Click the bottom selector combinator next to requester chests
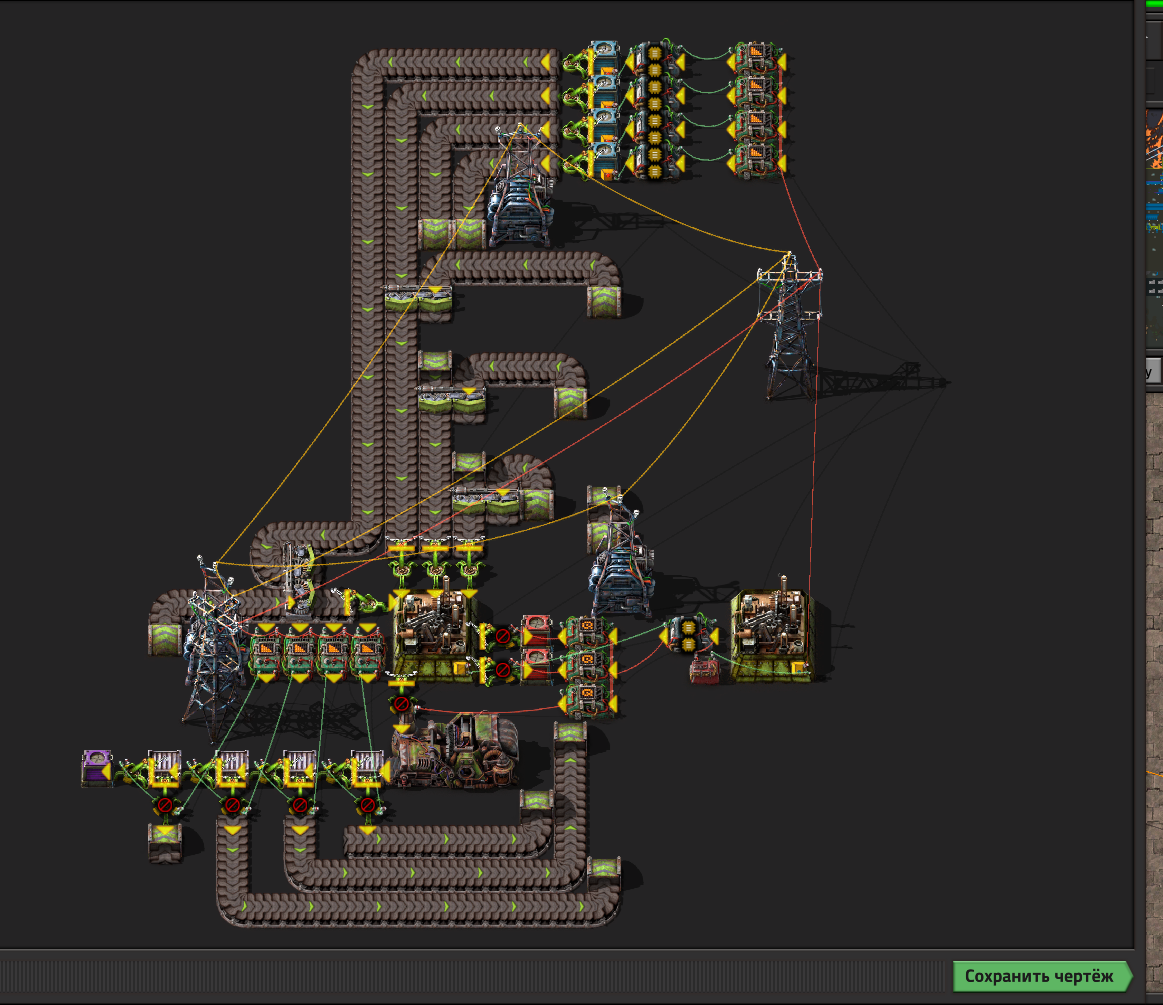 (x=655, y=162)
